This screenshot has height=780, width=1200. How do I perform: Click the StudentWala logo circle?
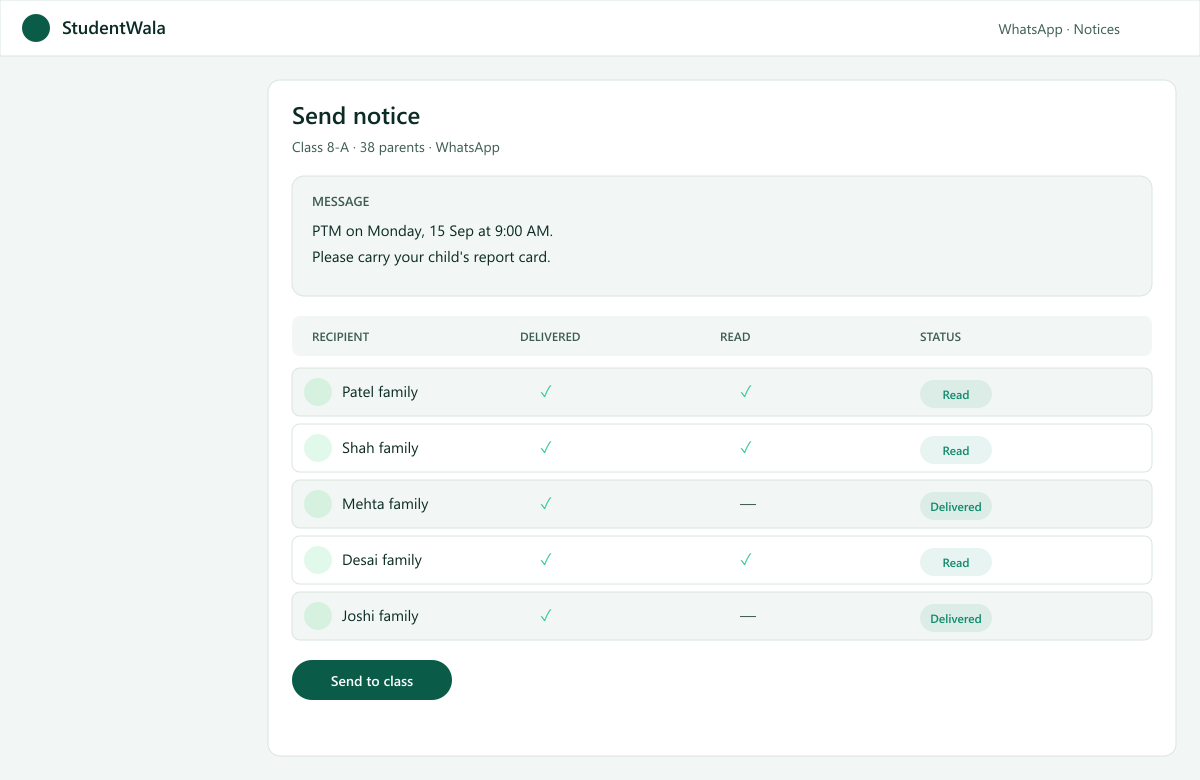click(36, 28)
